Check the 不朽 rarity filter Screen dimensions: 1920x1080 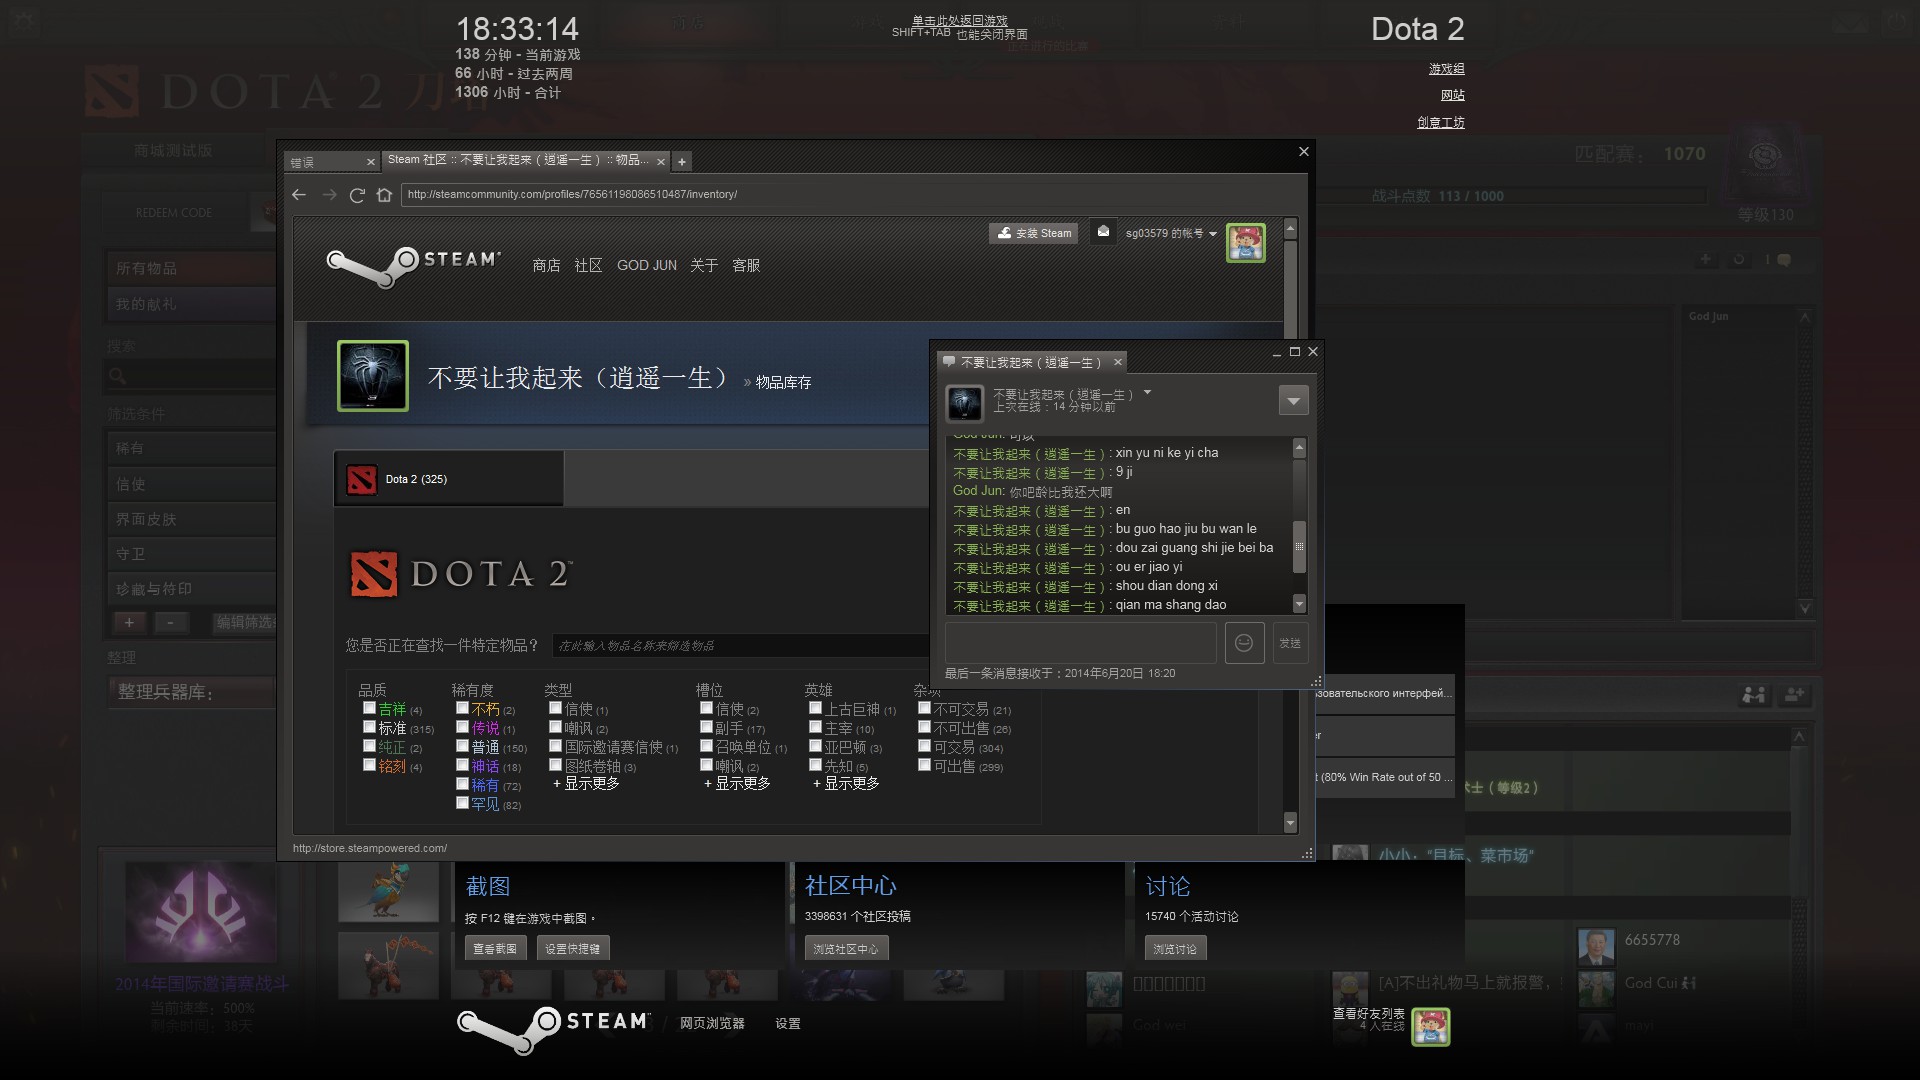[462, 708]
